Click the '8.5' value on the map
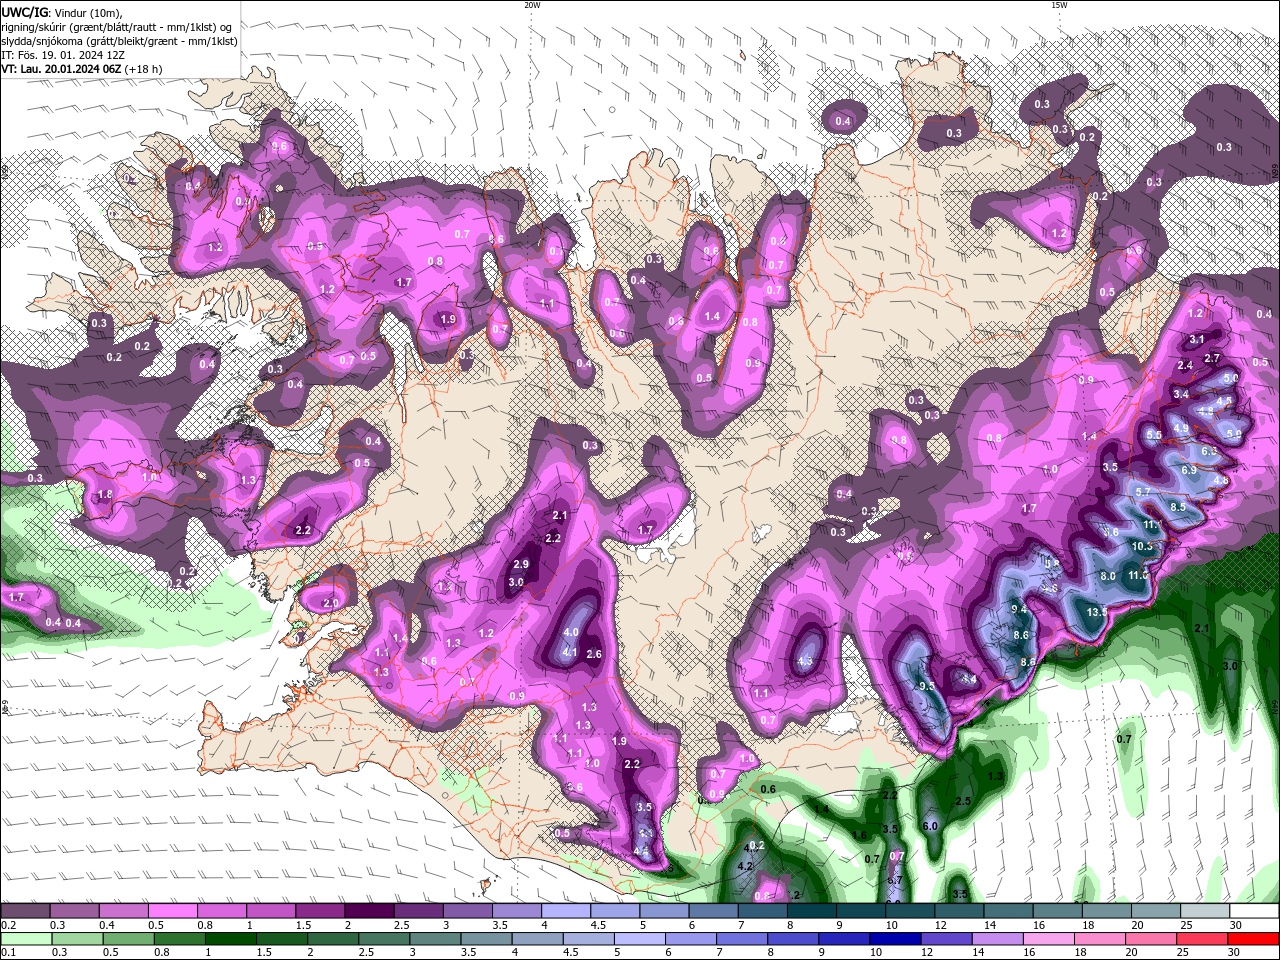 pos(1178,507)
